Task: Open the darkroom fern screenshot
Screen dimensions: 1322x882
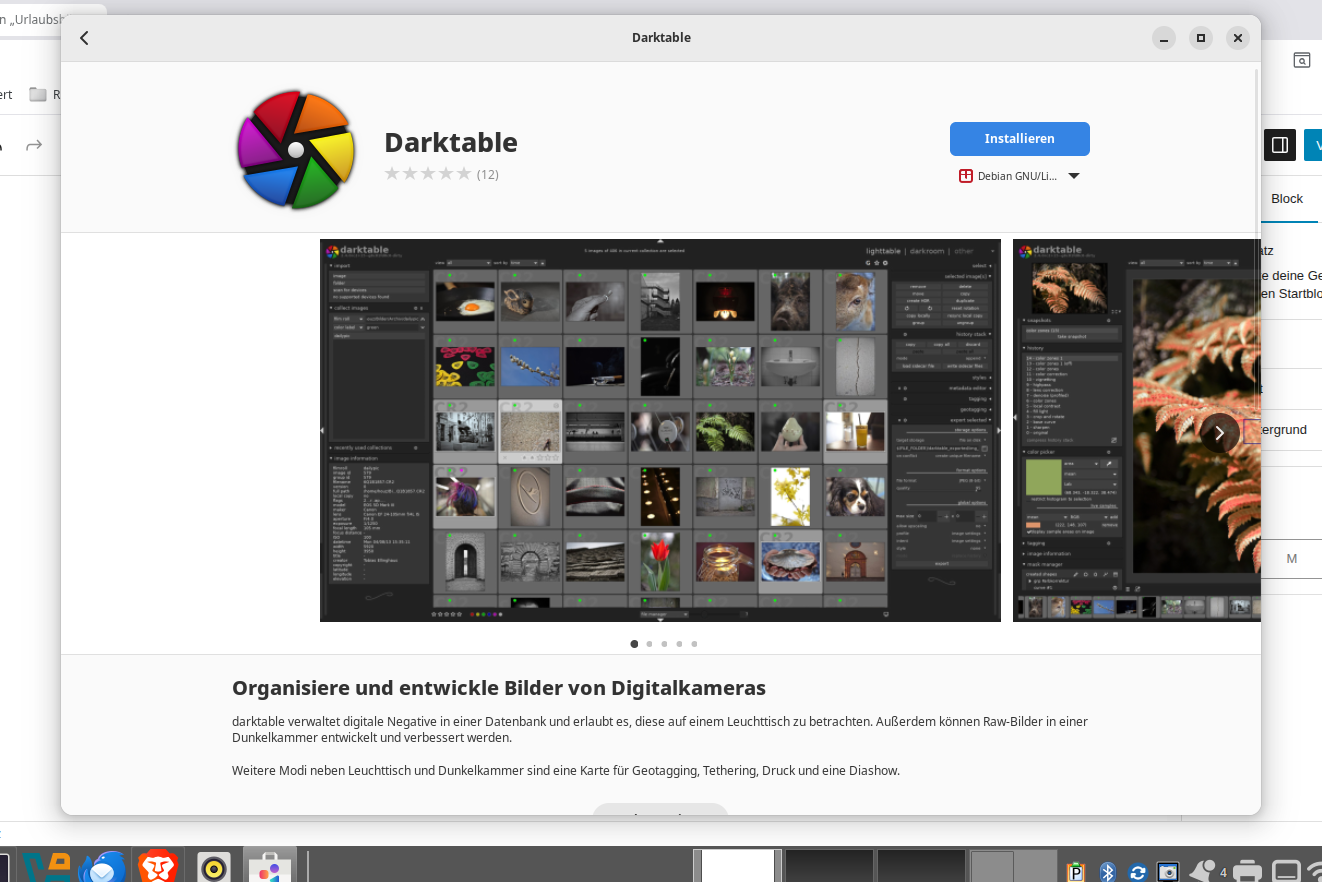Action: pos(1136,430)
